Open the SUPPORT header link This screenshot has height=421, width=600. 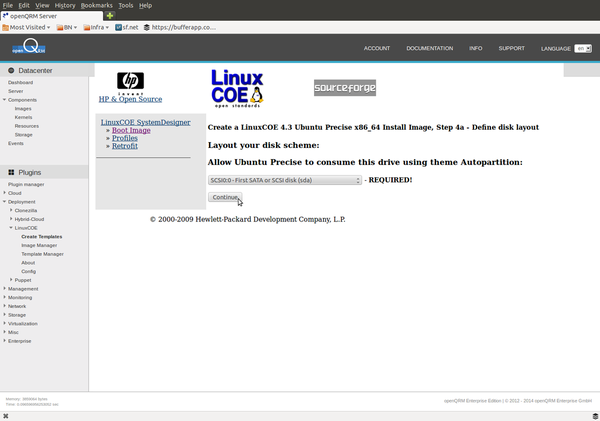[x=512, y=48]
